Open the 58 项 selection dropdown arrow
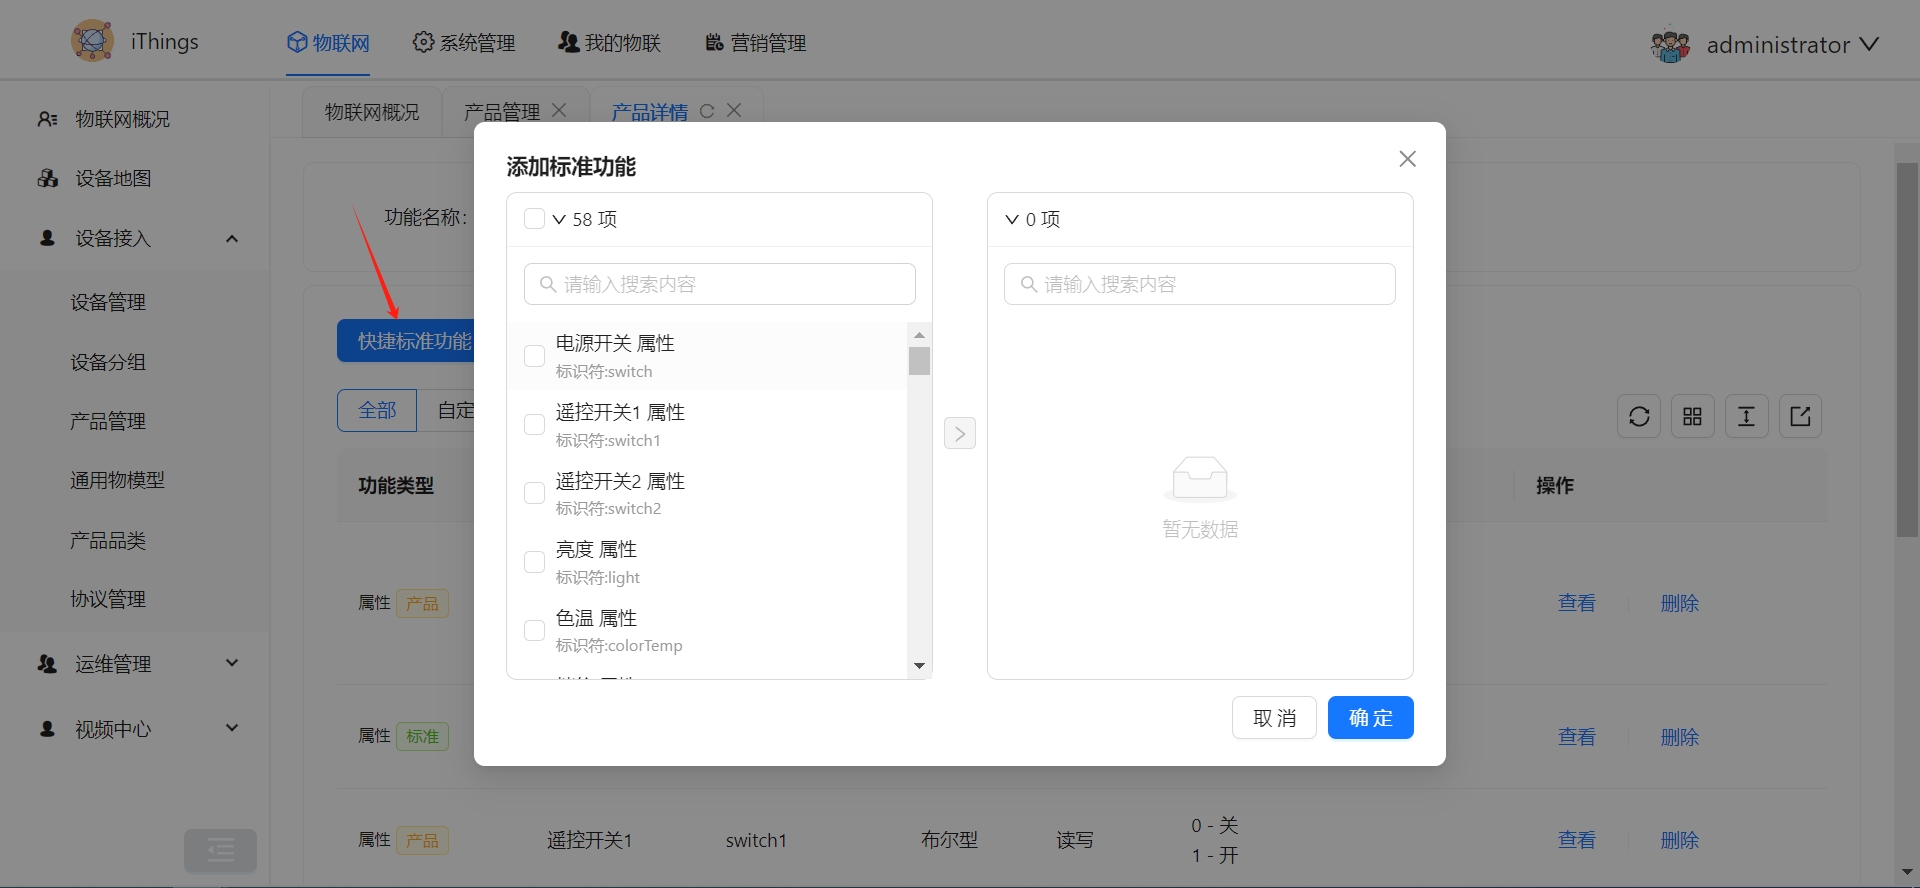Image resolution: width=1920 pixels, height=888 pixels. (559, 220)
